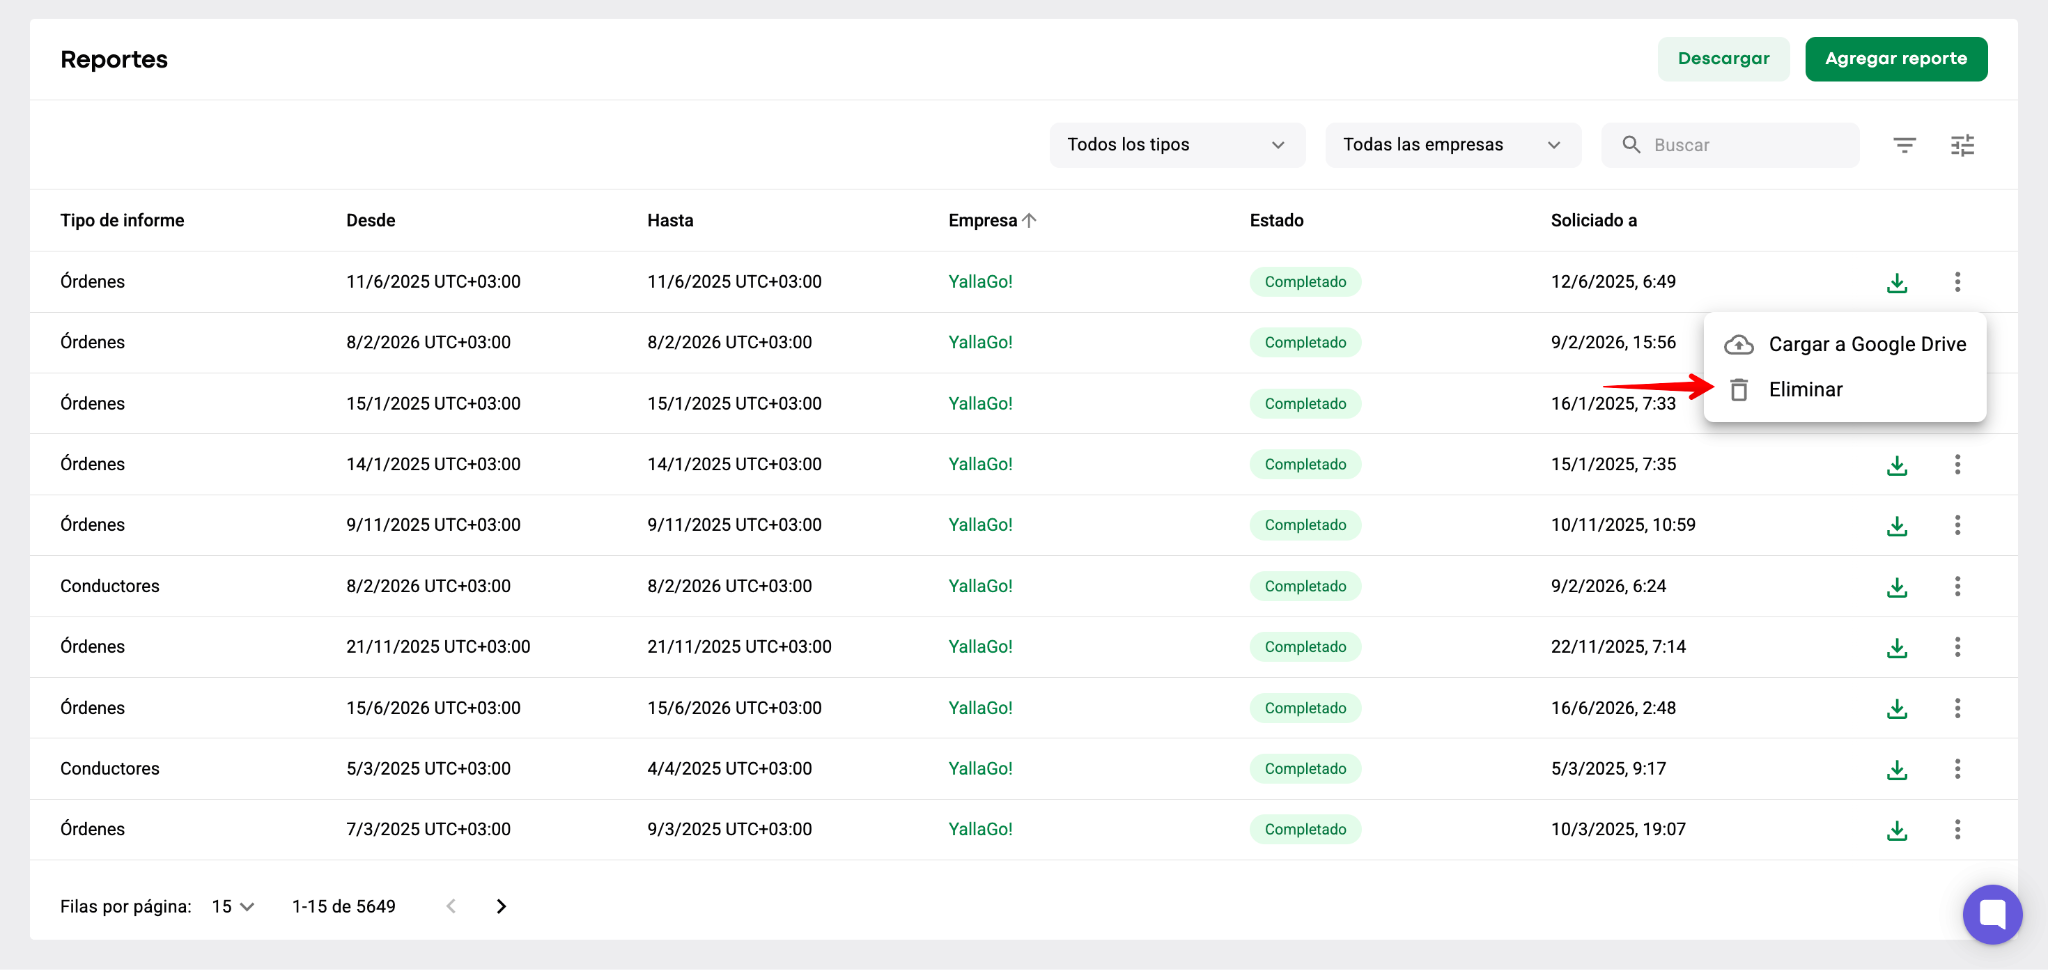Download the report requested 16/6/2026, 2:48
Image resolution: width=2048 pixels, height=970 pixels.
click(1897, 709)
